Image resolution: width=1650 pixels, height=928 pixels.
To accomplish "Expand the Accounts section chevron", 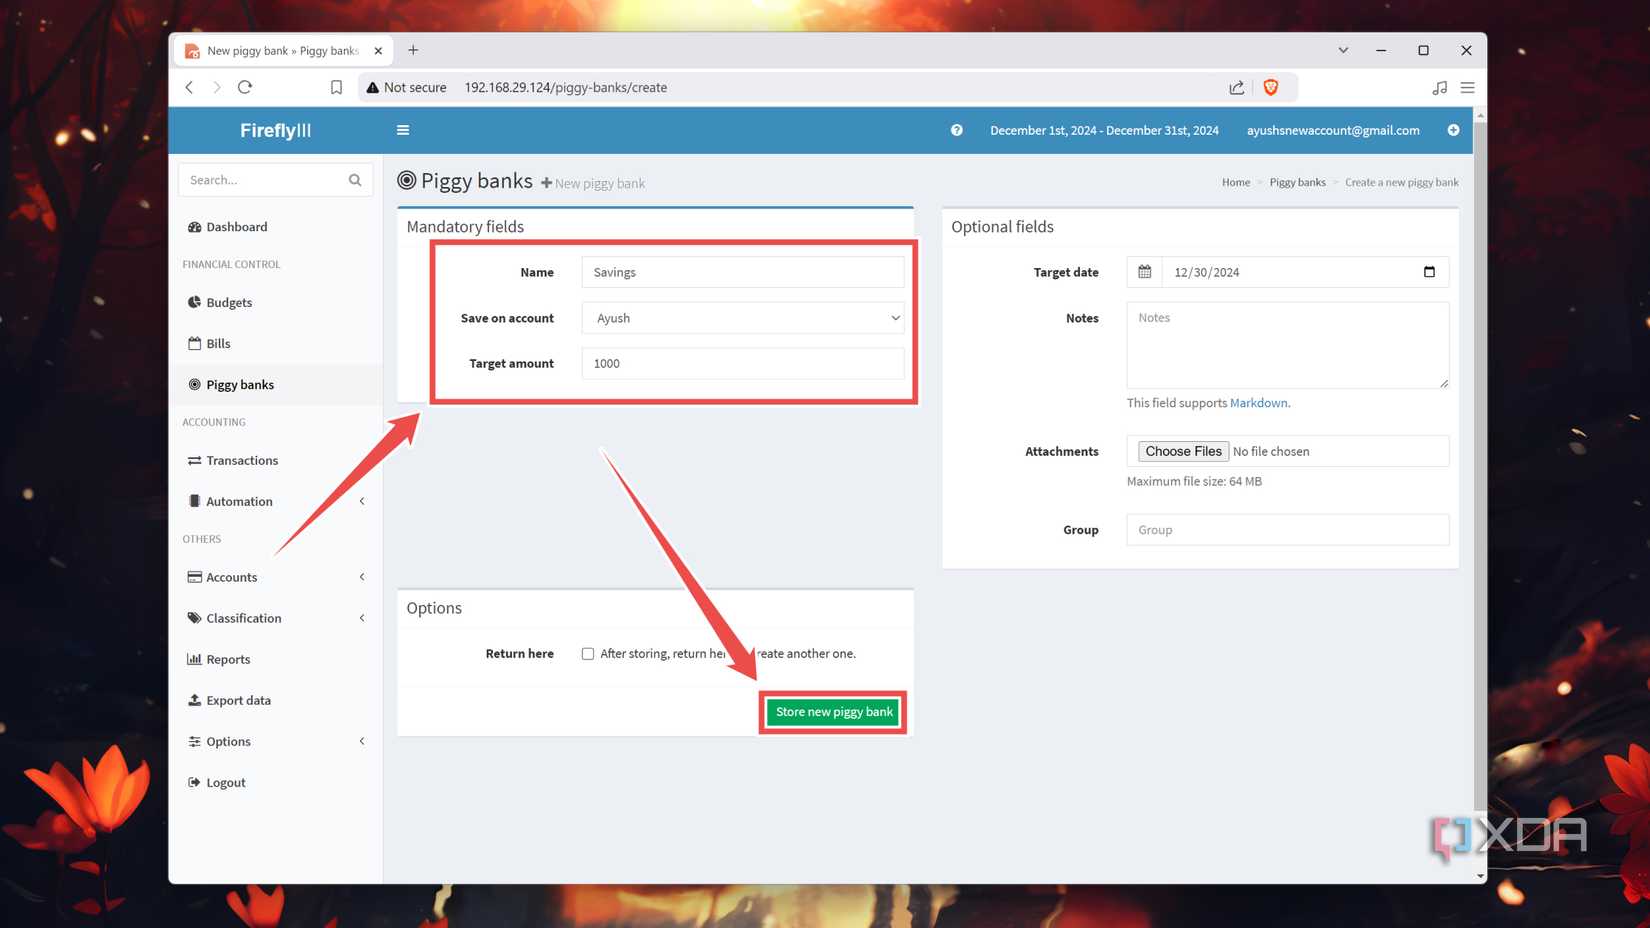I will [x=362, y=577].
